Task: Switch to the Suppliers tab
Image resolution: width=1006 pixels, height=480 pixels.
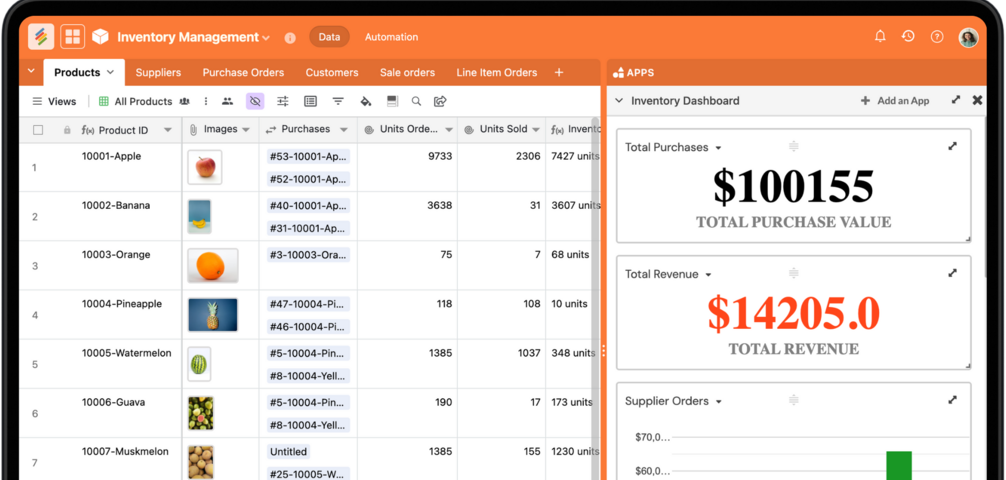Action: tap(158, 72)
